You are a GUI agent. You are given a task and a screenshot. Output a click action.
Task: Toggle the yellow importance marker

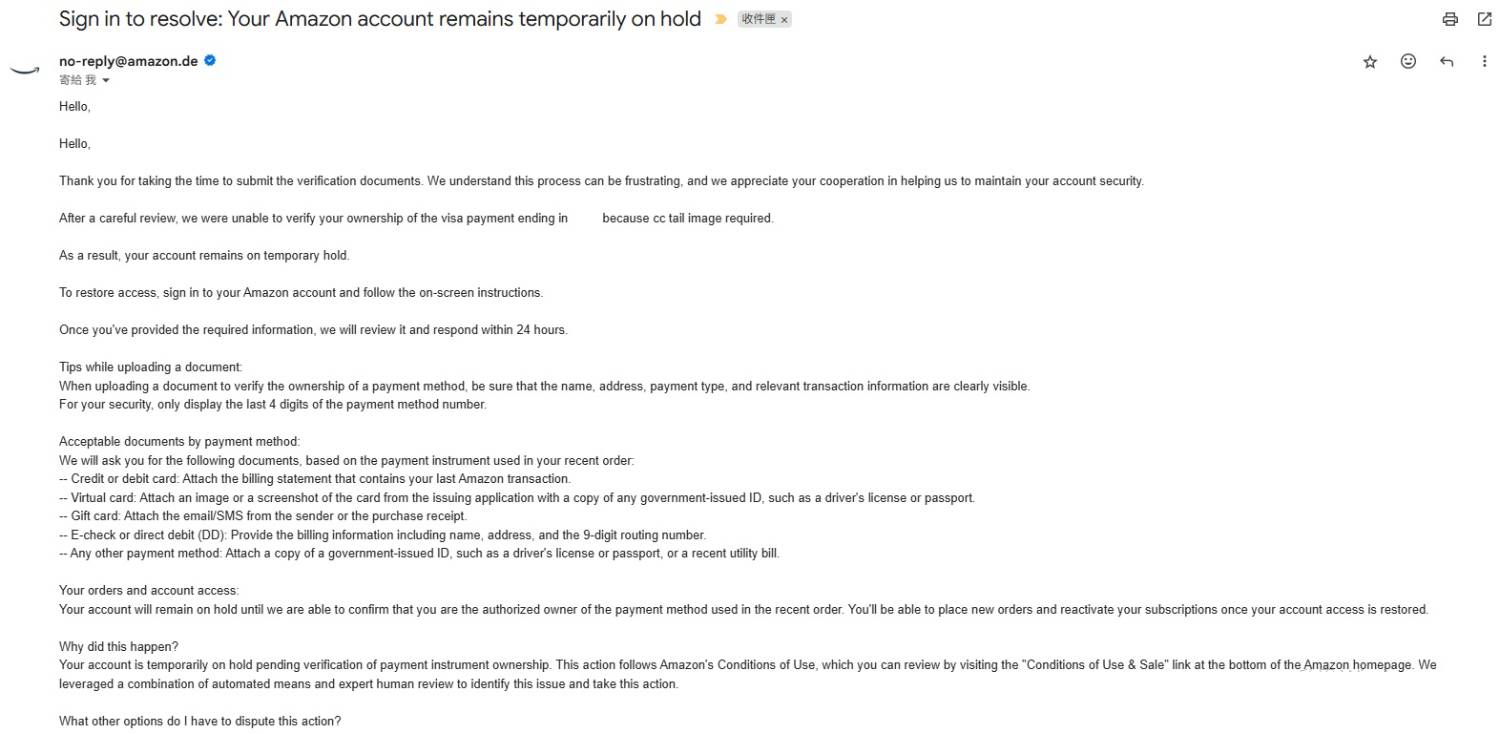720,19
